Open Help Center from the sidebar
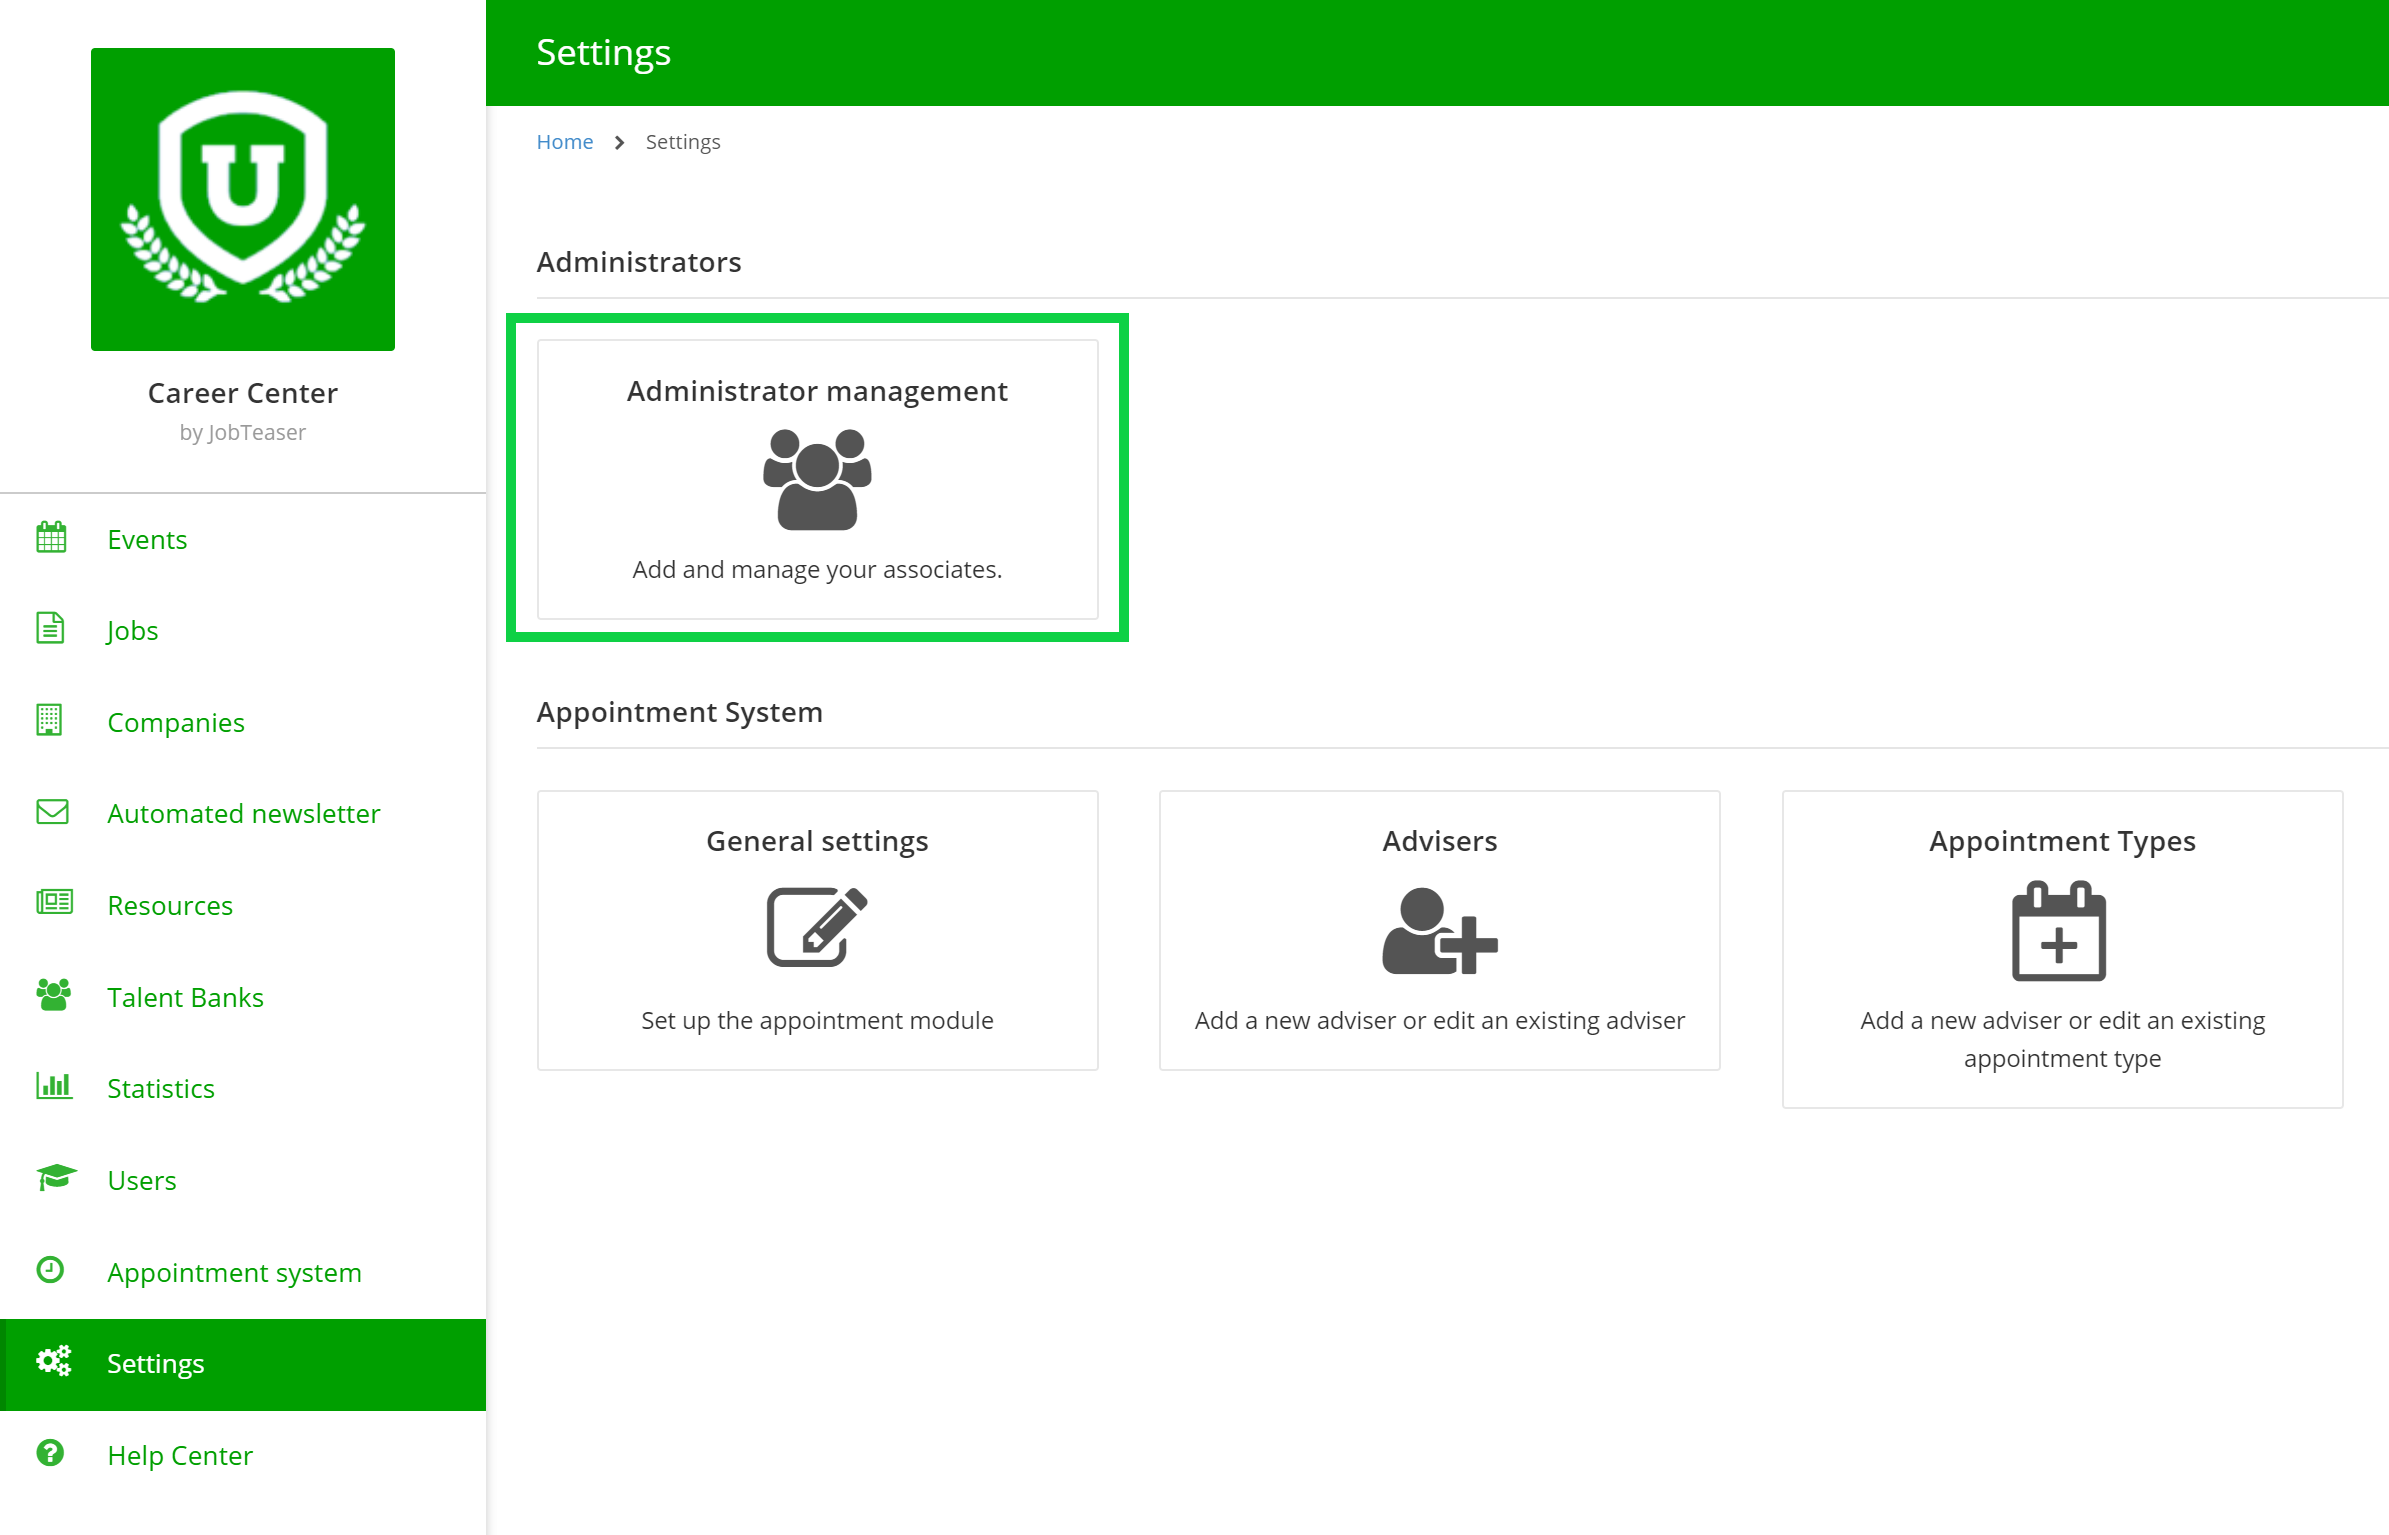The width and height of the screenshot is (2389, 1535). [x=243, y=1455]
